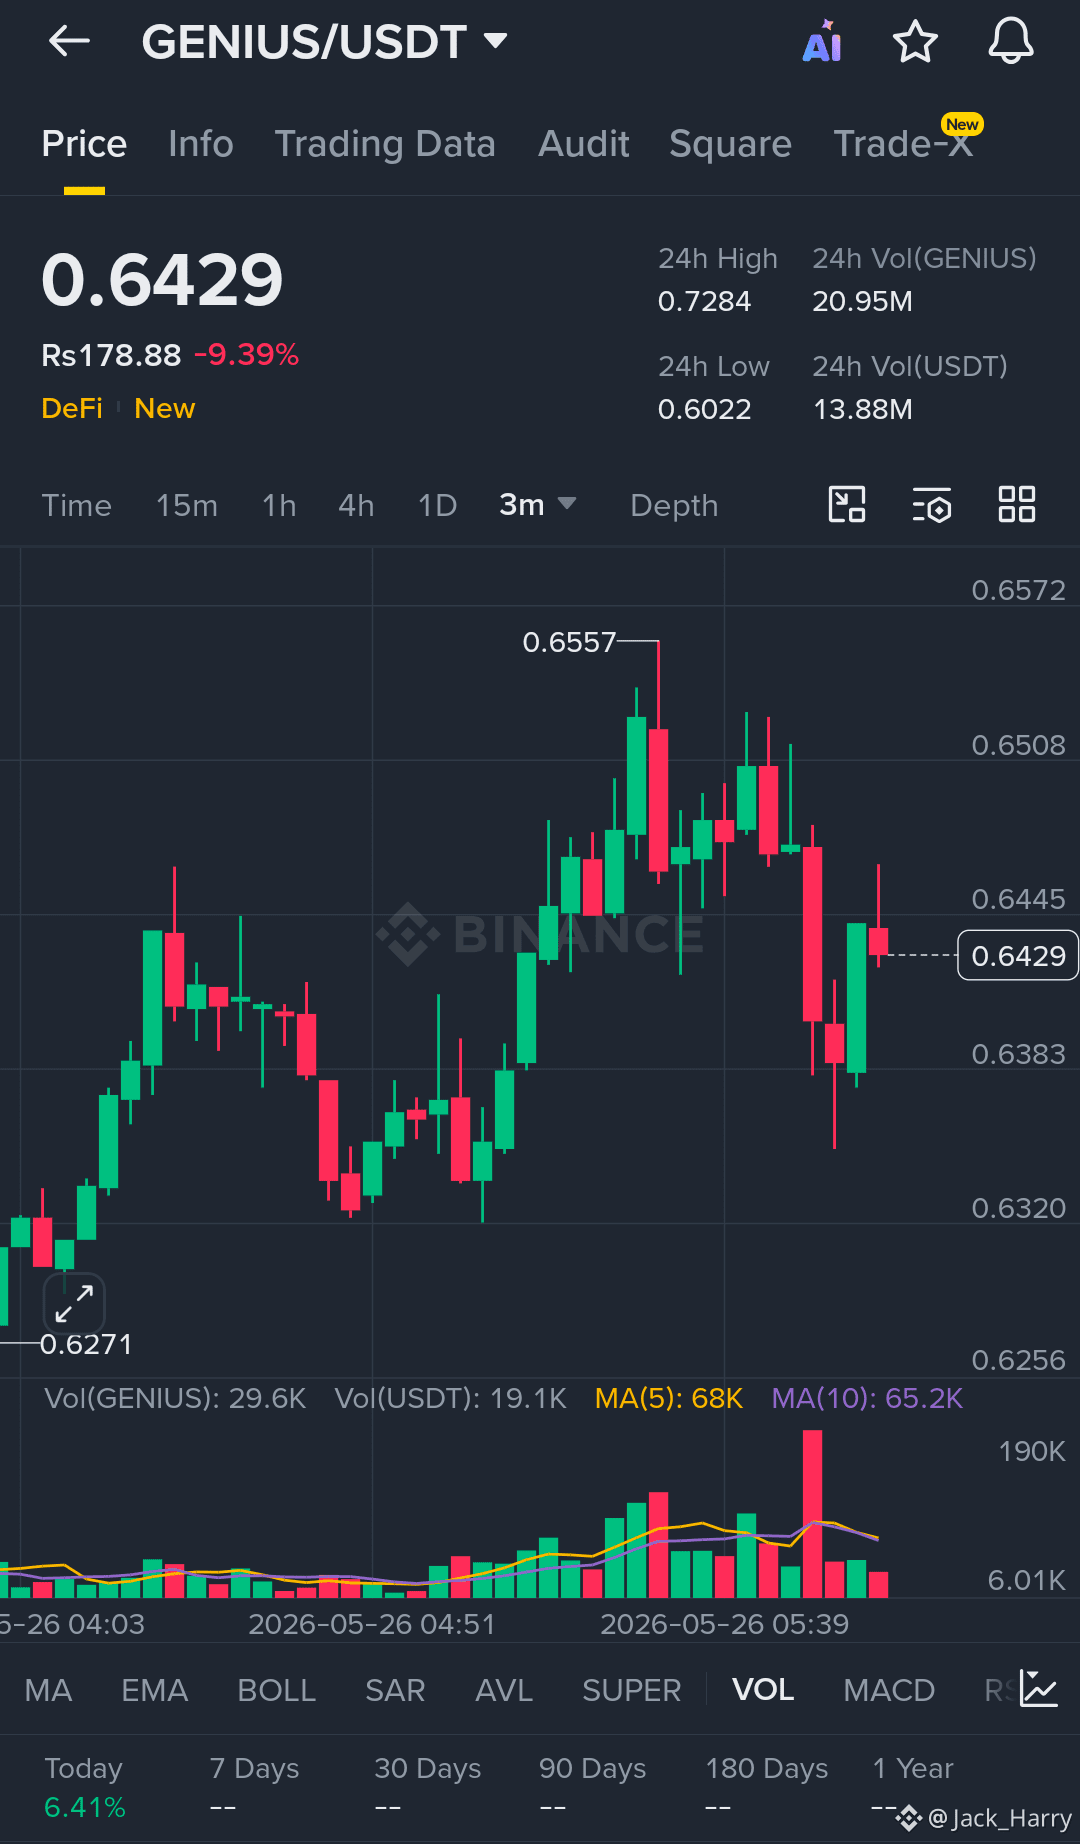Select the 15m chart interval
This screenshot has width=1080, height=1844.
[x=187, y=505]
